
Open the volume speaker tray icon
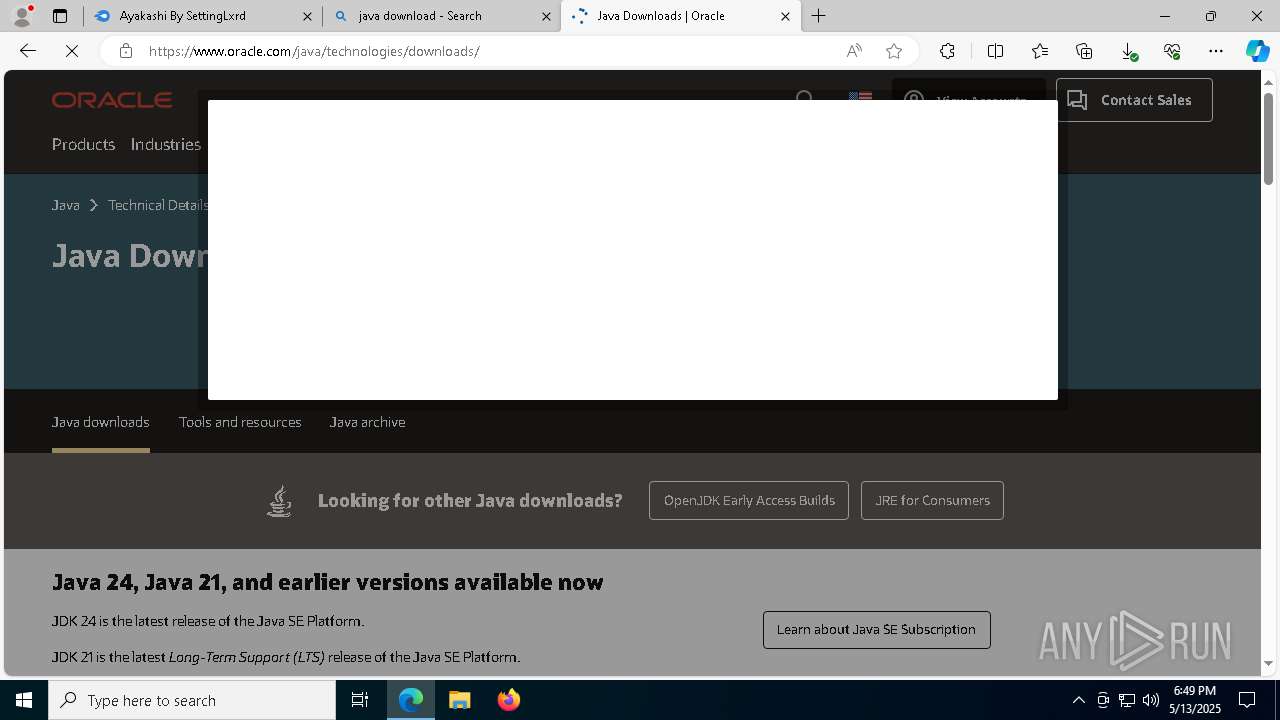click(x=1151, y=700)
